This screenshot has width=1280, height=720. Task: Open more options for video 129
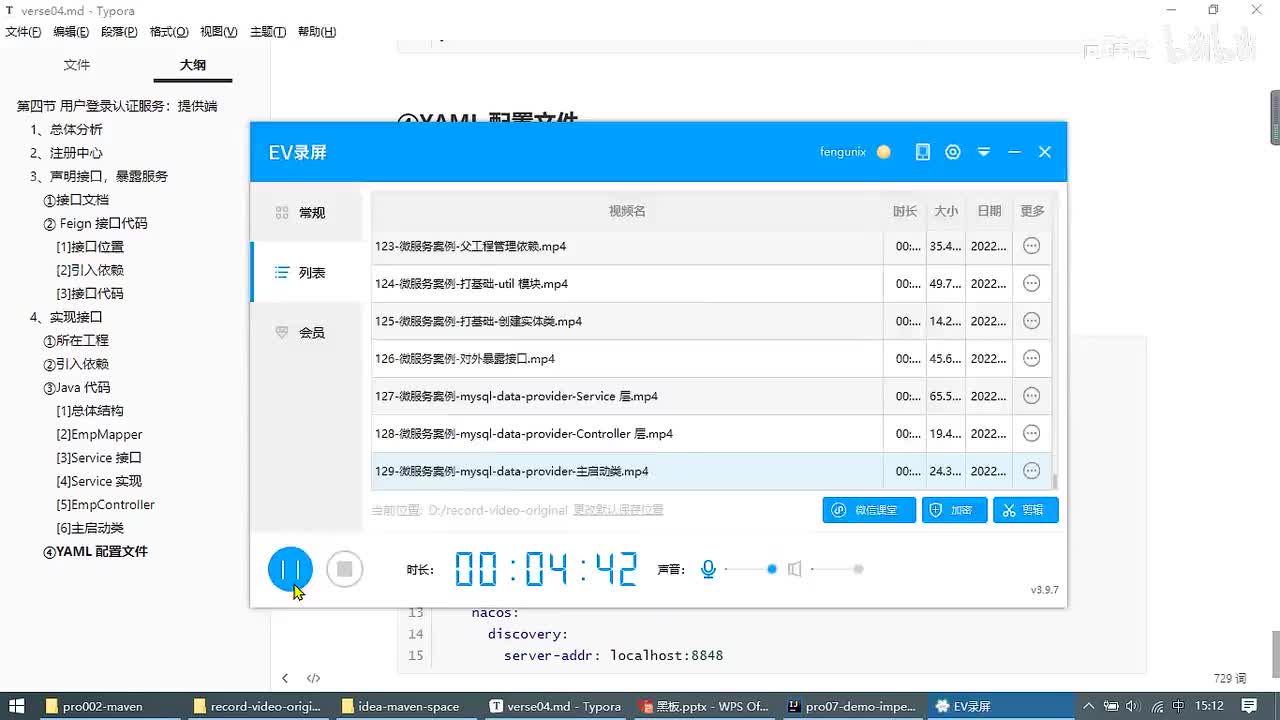pyautogui.click(x=1032, y=471)
